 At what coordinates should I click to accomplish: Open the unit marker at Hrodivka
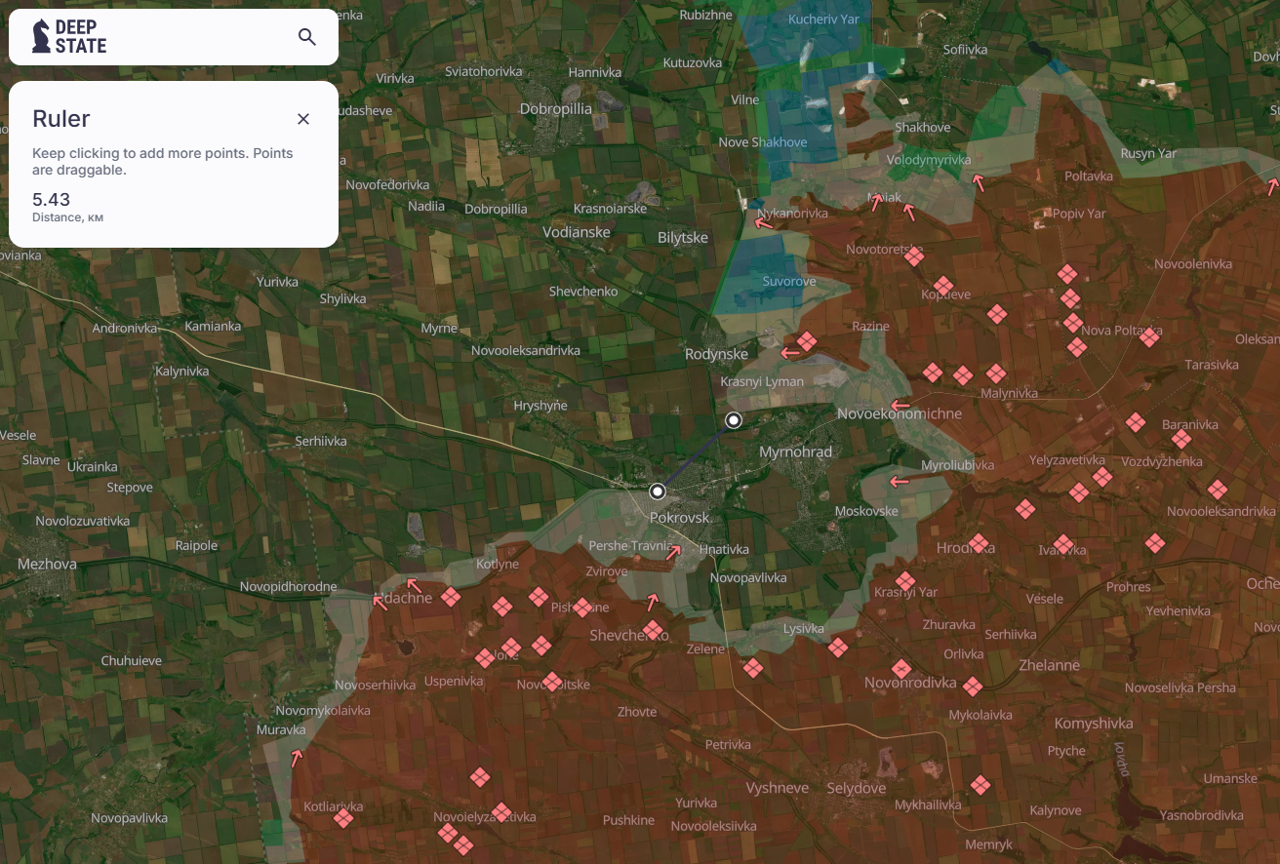tap(979, 544)
